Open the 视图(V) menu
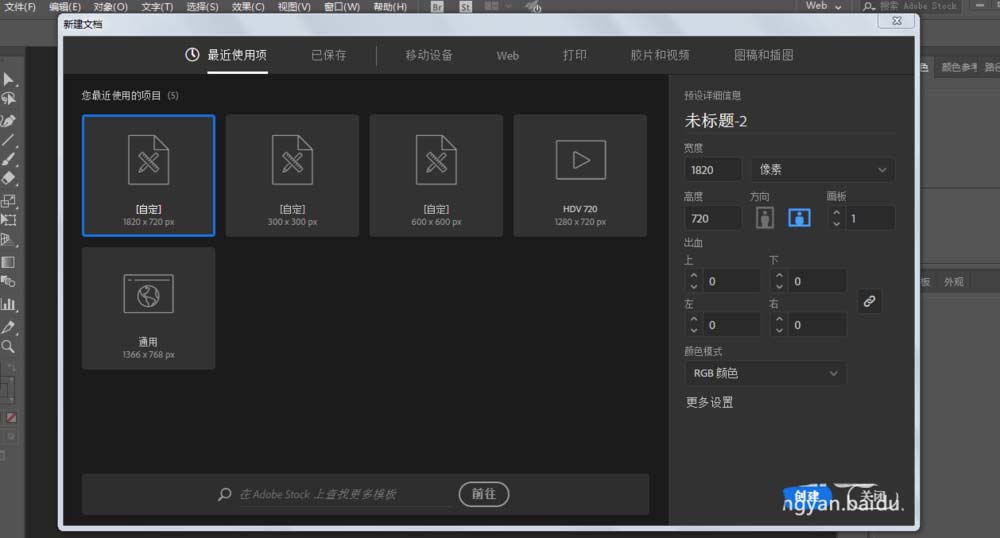Screen dimensions: 1000x538 294,7
